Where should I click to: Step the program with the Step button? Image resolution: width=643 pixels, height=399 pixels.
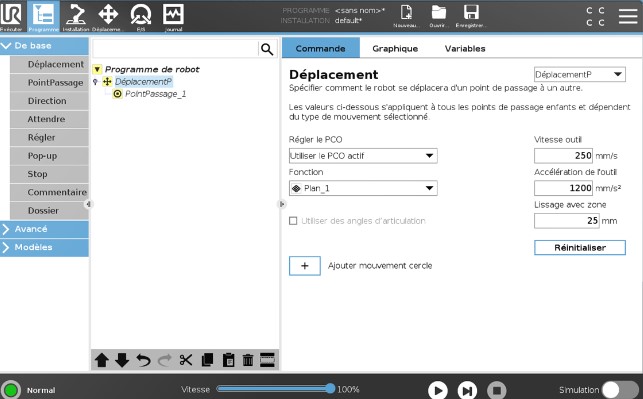[467, 390]
